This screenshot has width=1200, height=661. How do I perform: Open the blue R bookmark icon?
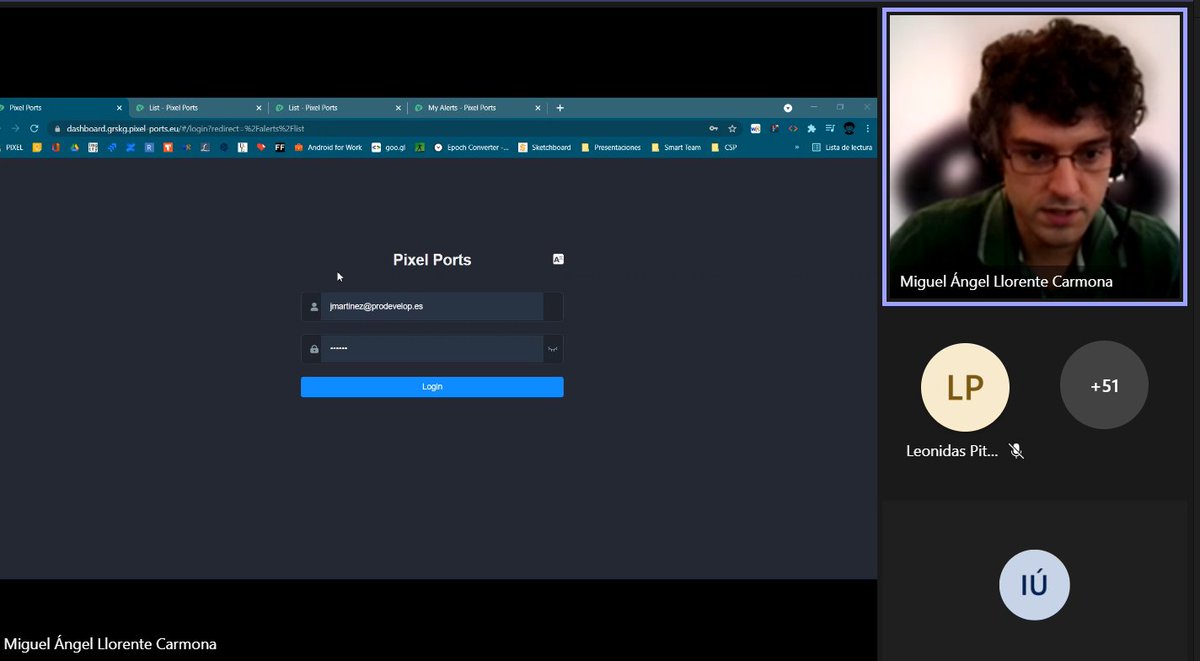148,148
